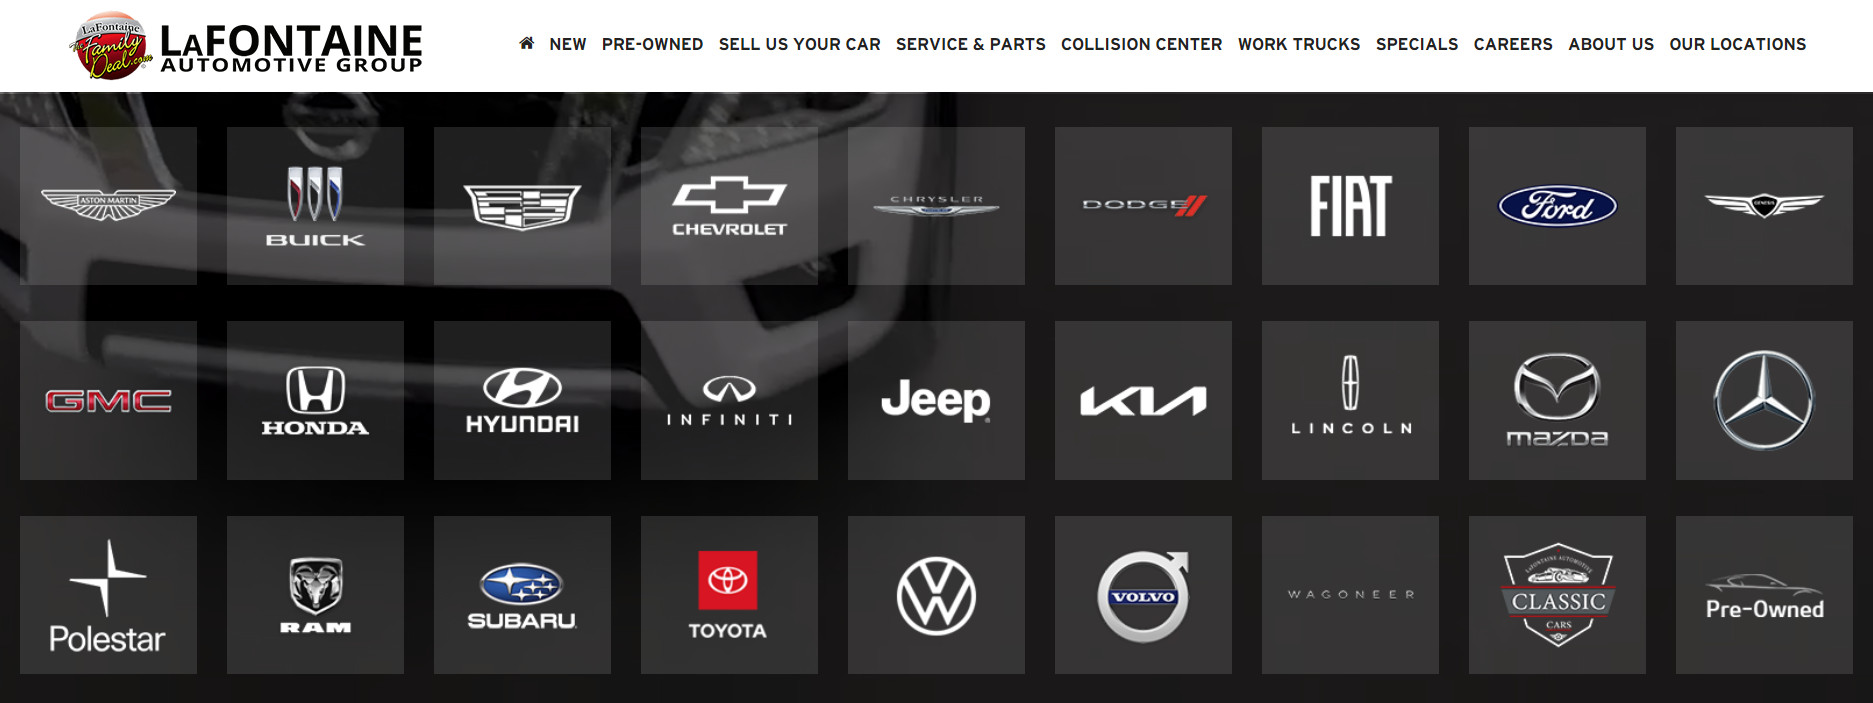
Task: Open the NEW menu item
Action: pyautogui.click(x=568, y=44)
